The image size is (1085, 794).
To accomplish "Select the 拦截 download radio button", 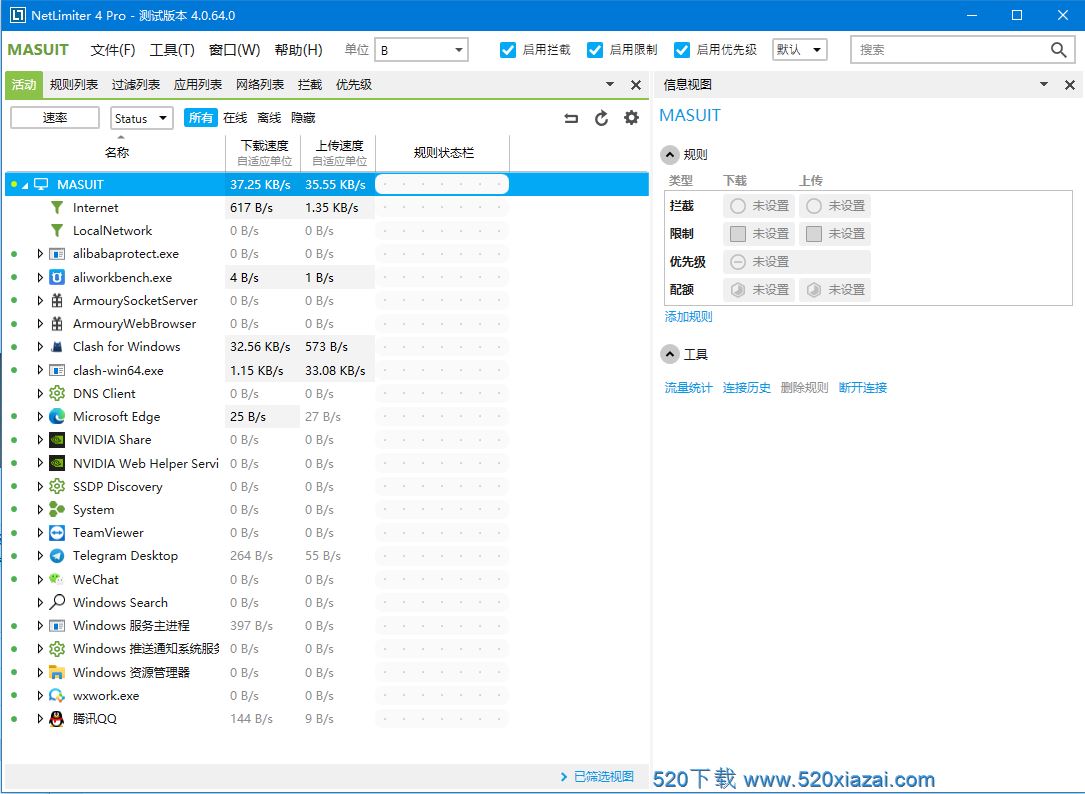I will coord(738,206).
